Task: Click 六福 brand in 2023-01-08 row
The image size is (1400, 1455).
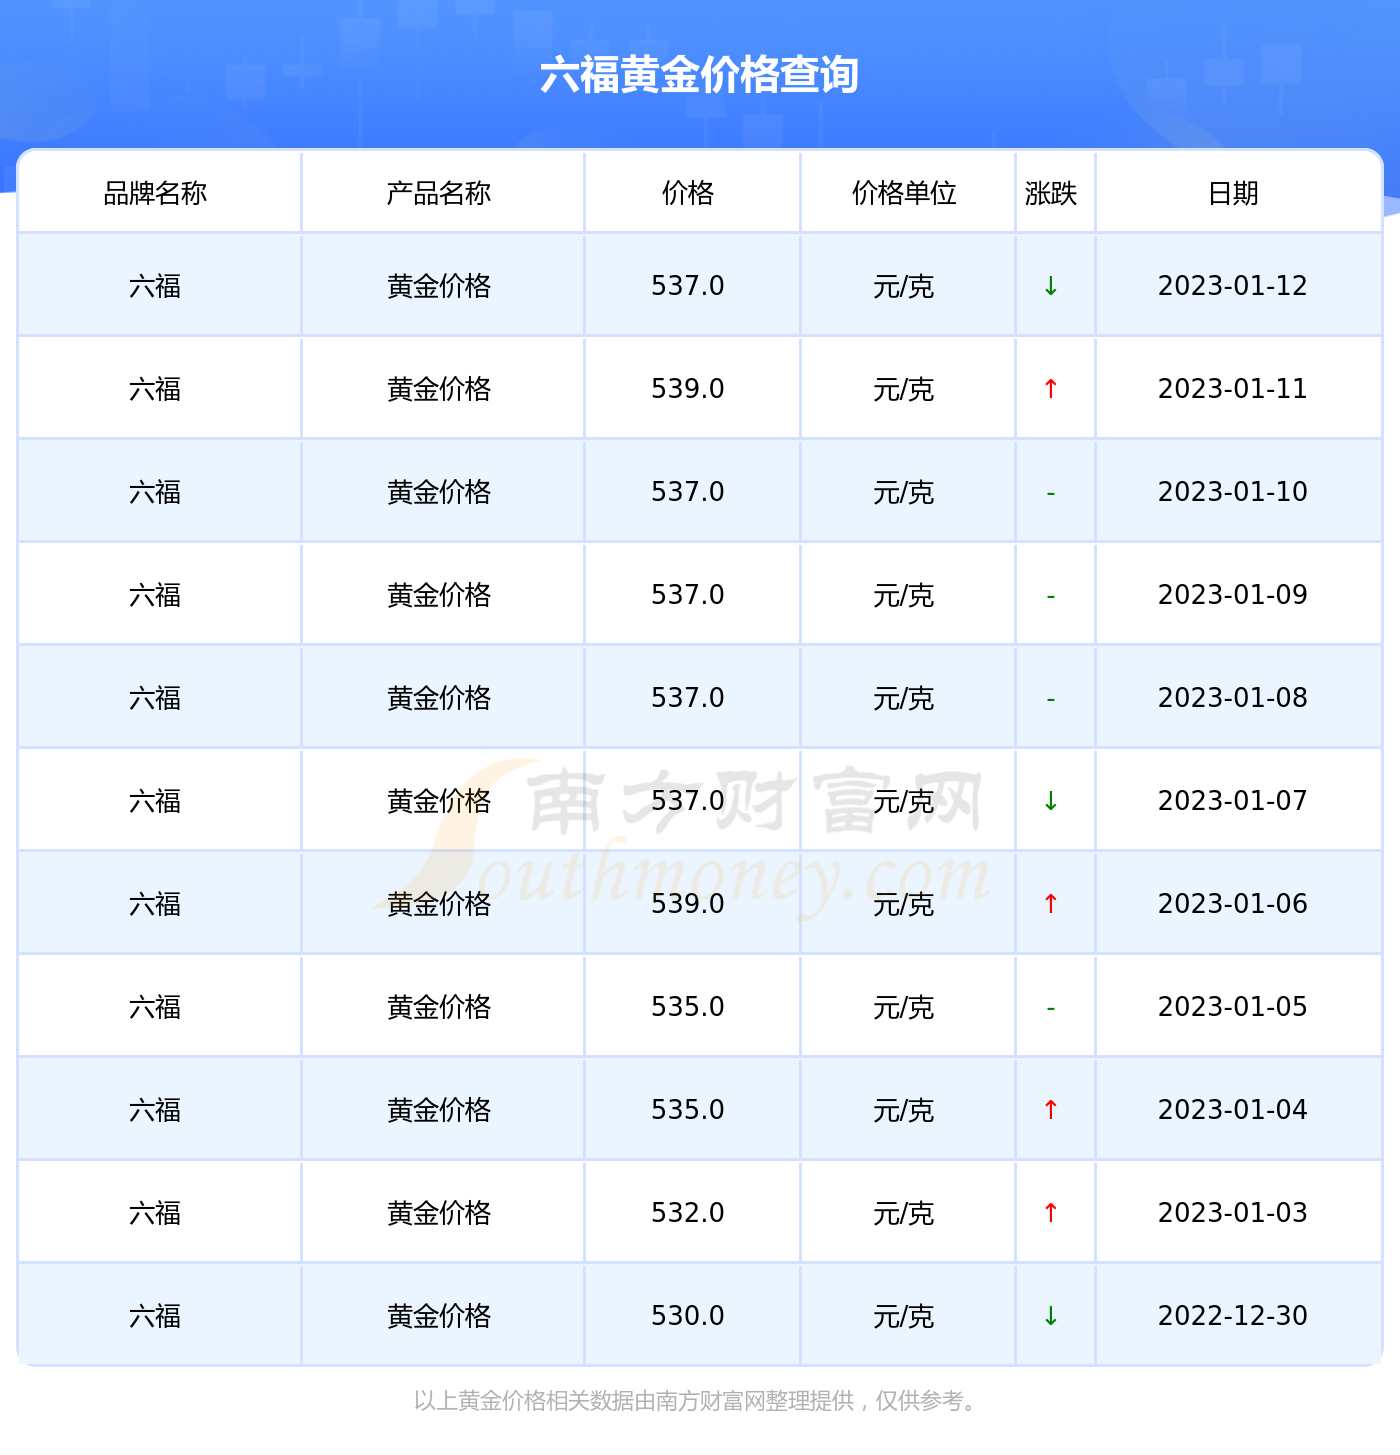Action: 155,698
